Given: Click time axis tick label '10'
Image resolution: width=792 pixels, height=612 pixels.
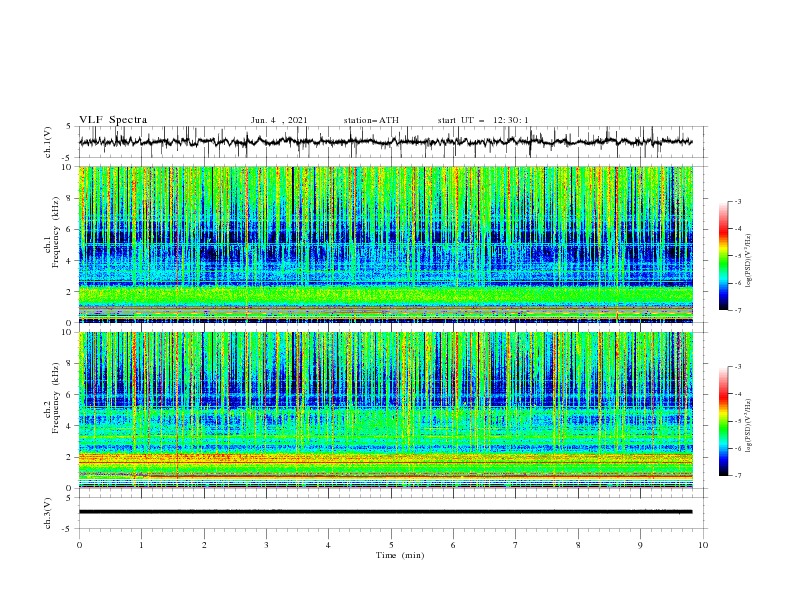Looking at the screenshot, I should click(x=703, y=545).
